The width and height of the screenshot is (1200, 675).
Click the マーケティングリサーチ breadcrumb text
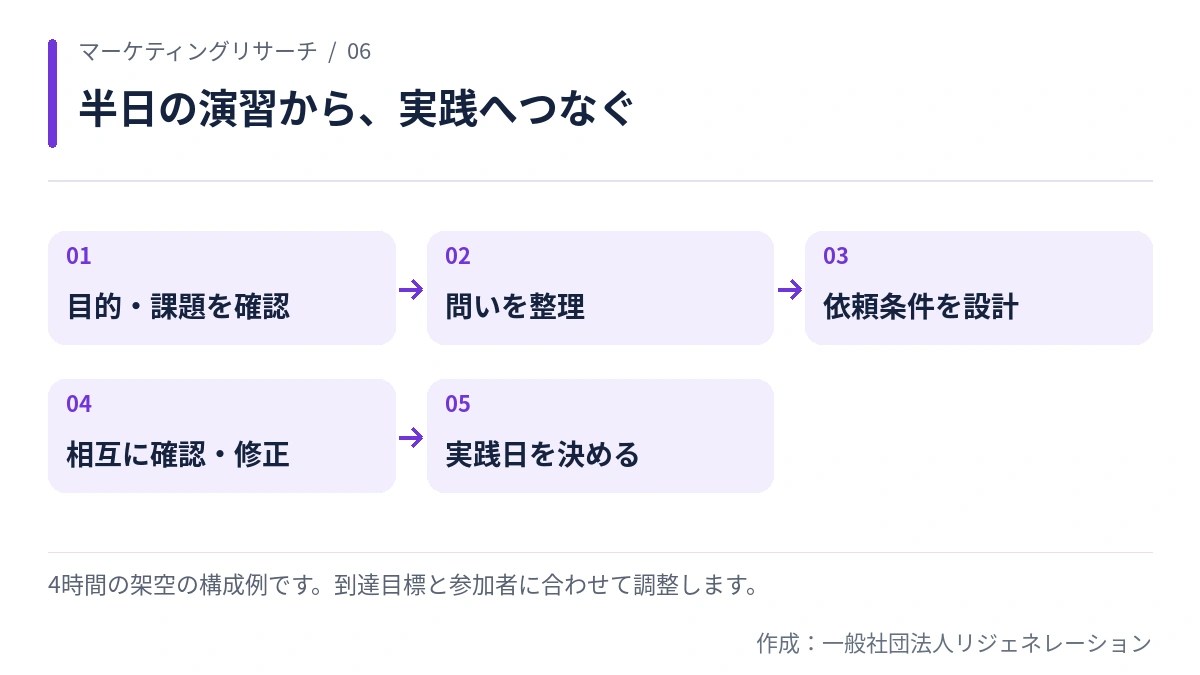pyautogui.click(x=198, y=51)
